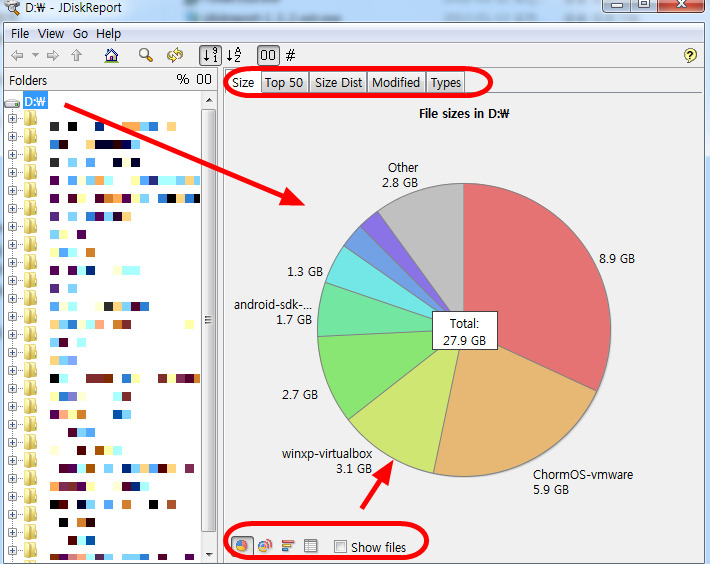Click the magnifying glass scan icon
Viewport: 710px width, 564px height.
point(146,56)
